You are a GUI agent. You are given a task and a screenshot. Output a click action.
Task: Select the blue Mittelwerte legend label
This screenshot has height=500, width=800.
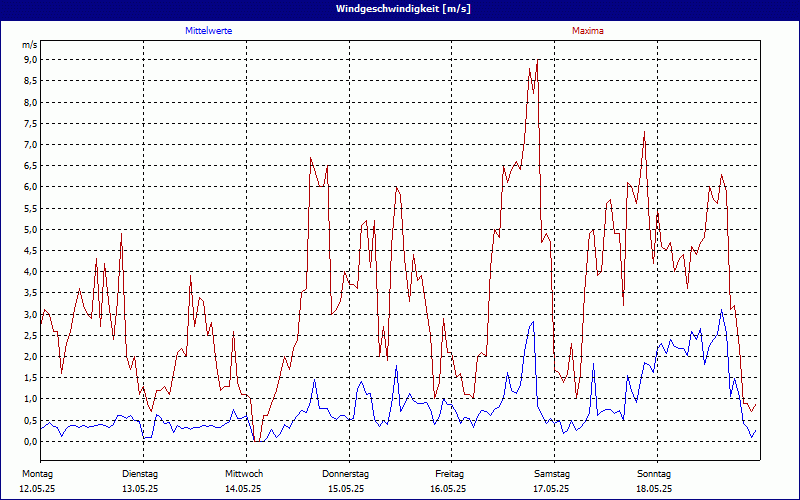pyautogui.click(x=209, y=31)
